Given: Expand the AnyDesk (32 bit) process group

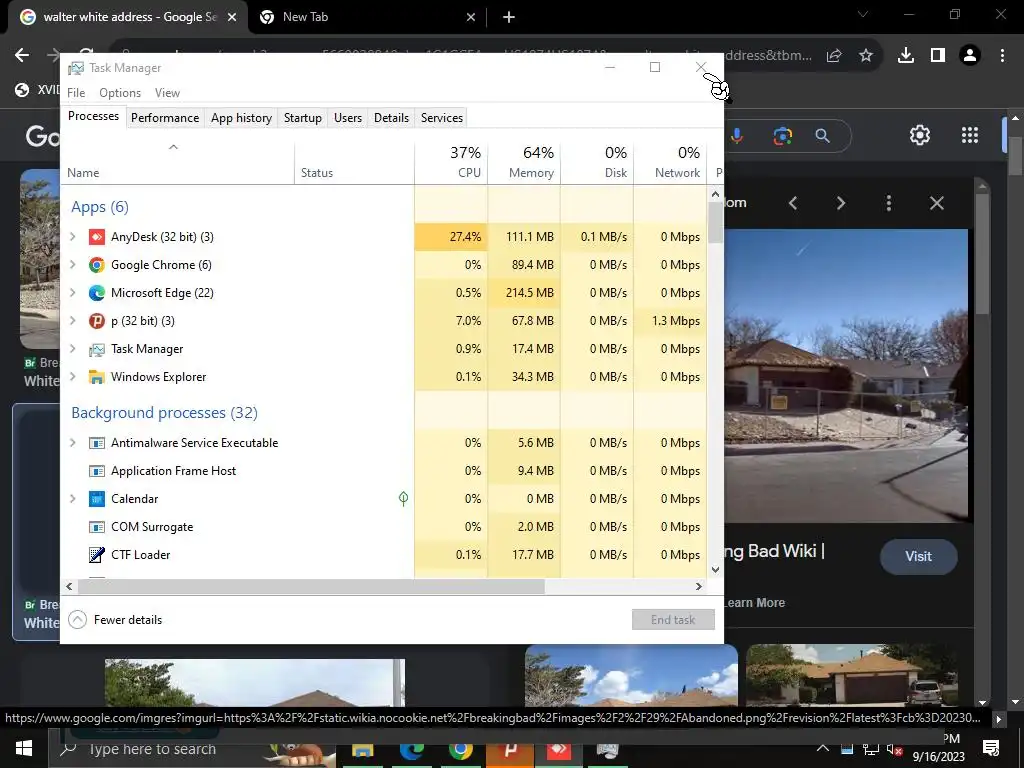Looking at the screenshot, I should click(72, 236).
